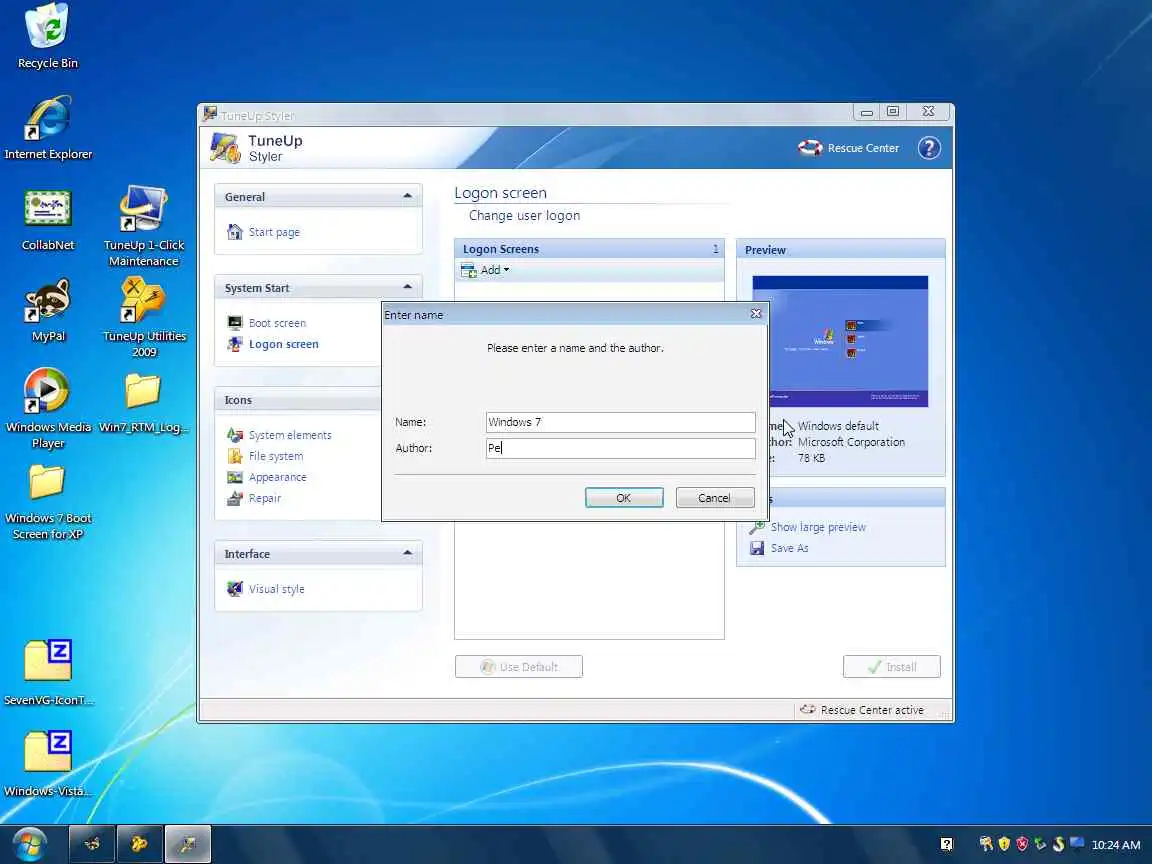
Task: Click the Preview panel header
Action: click(x=840, y=250)
